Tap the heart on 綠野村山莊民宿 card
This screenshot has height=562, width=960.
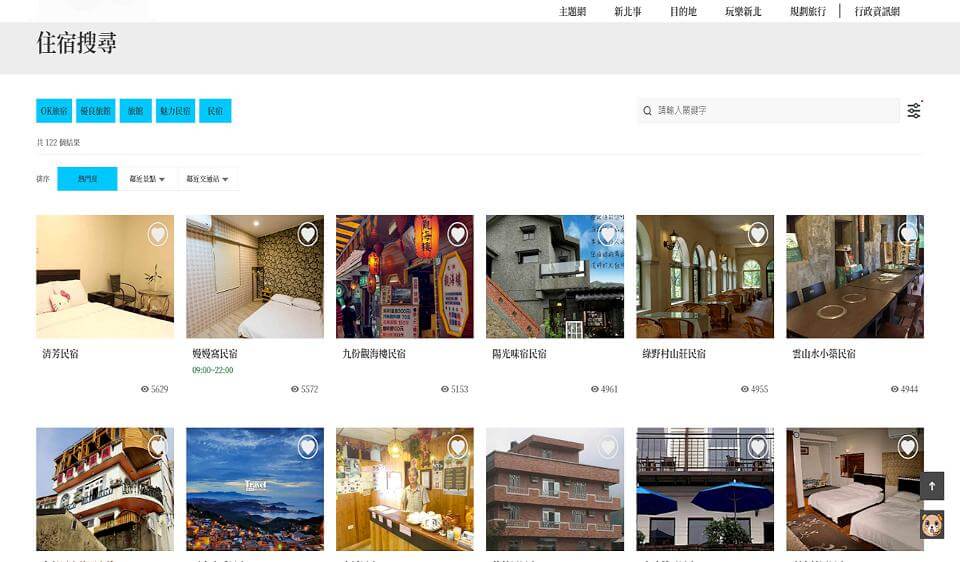pyautogui.click(x=757, y=234)
